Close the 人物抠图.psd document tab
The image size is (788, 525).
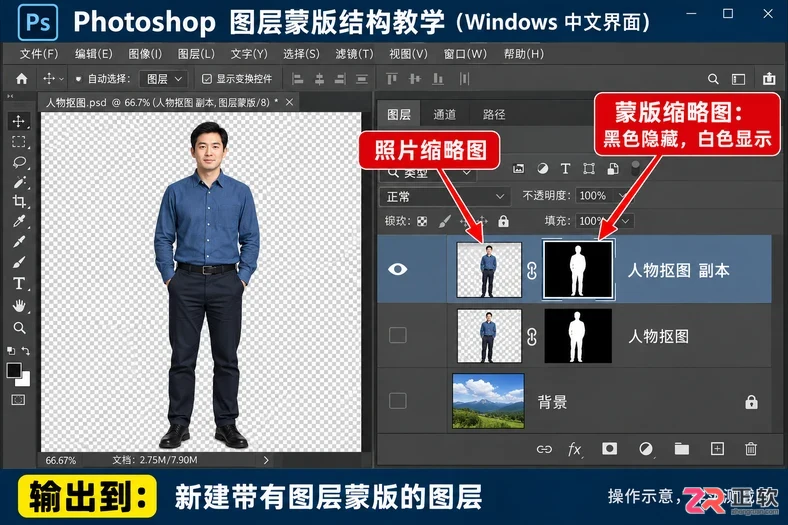click(x=289, y=102)
